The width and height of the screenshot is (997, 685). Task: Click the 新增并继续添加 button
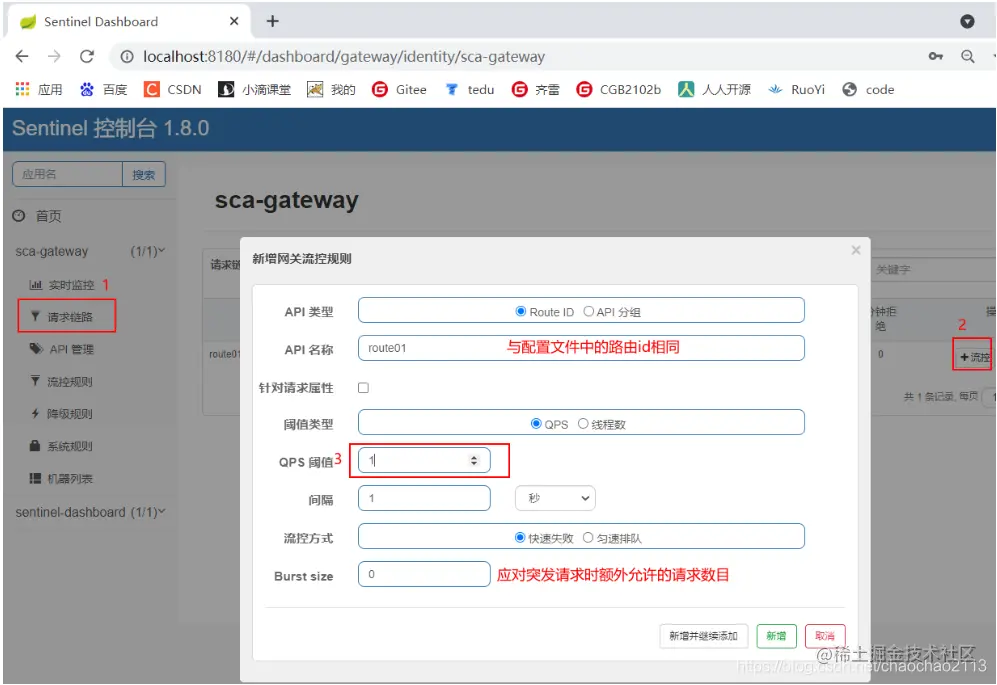(x=703, y=636)
